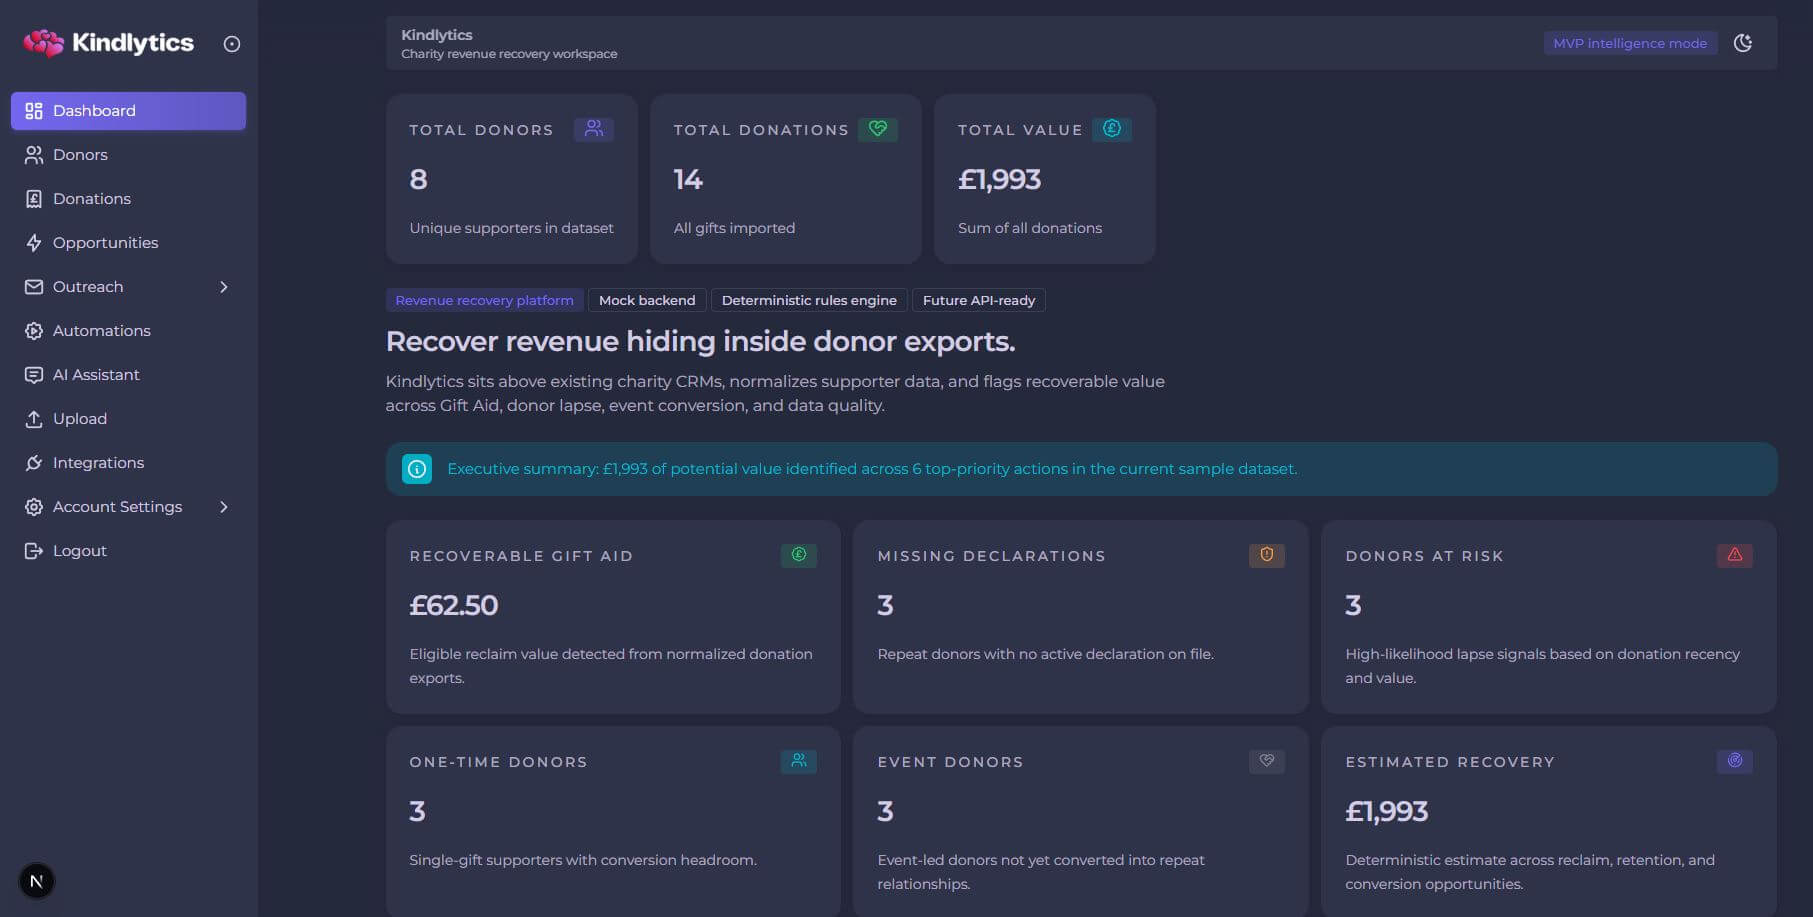Click the Logout door icon
The height and width of the screenshot is (917, 1813).
coord(34,551)
